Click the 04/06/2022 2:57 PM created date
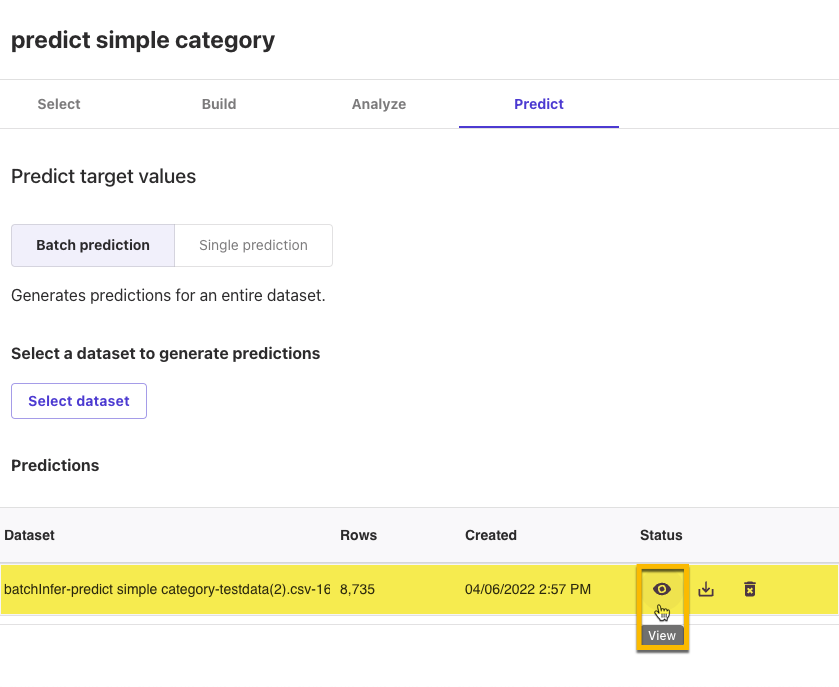The image size is (839, 687). coord(528,589)
